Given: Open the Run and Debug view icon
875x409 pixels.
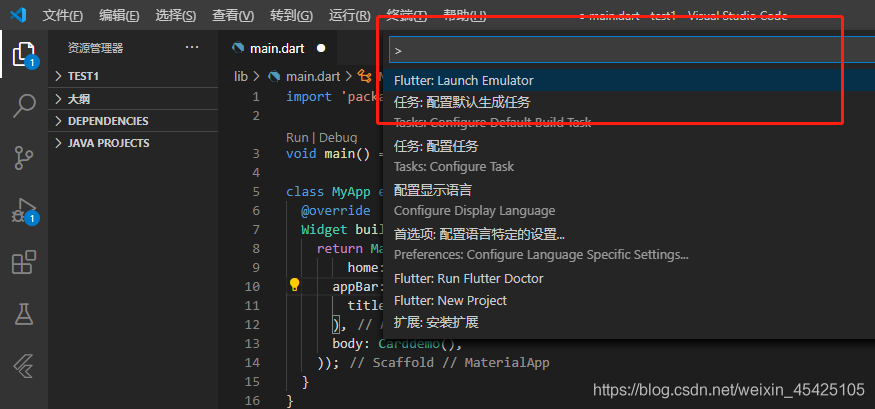Looking at the screenshot, I should (x=23, y=211).
